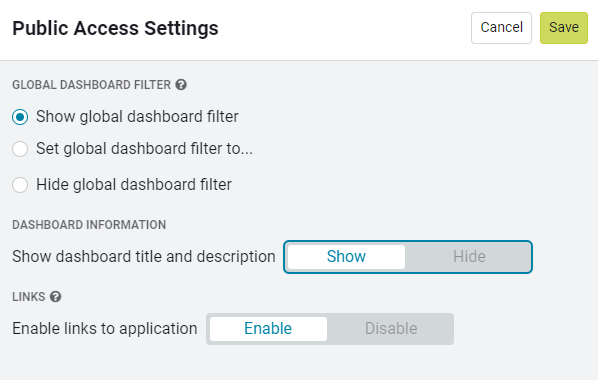Select the Show global dashboard filter radio button
The width and height of the screenshot is (598, 380).
[20, 117]
